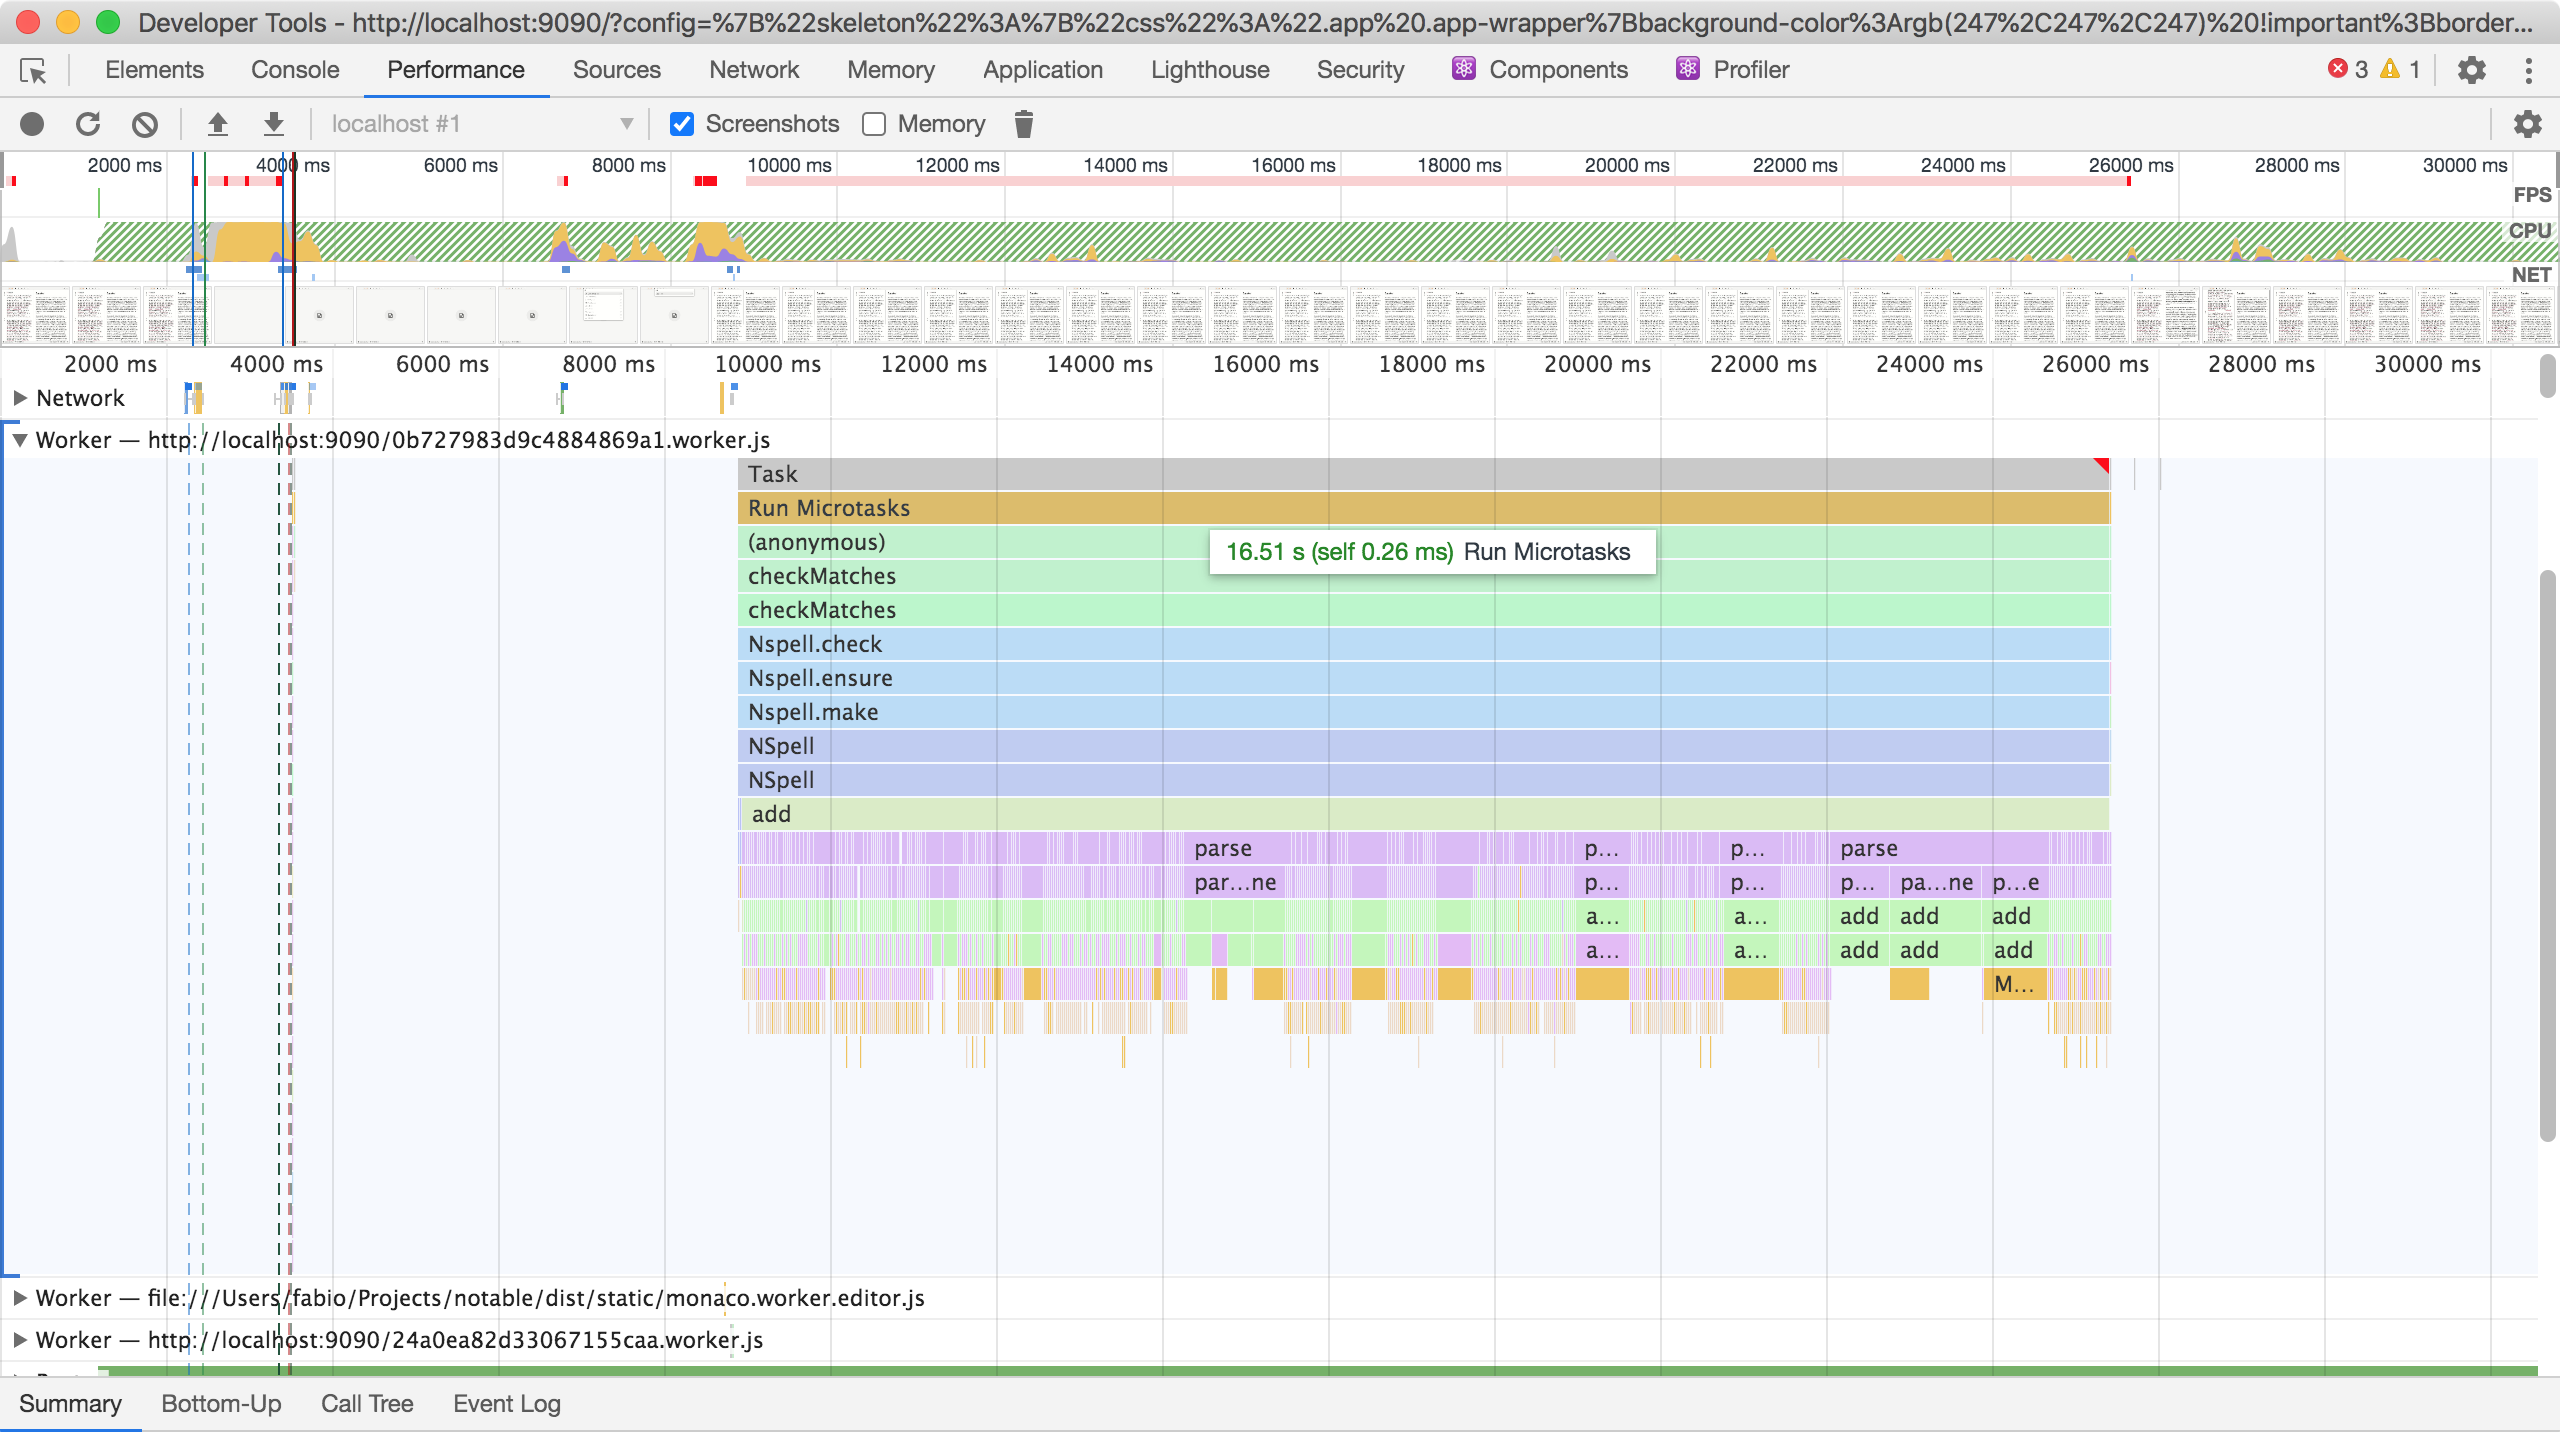2560x1440 pixels.
Task: Collapse the 0b727983 worker.js track
Action: (19, 440)
